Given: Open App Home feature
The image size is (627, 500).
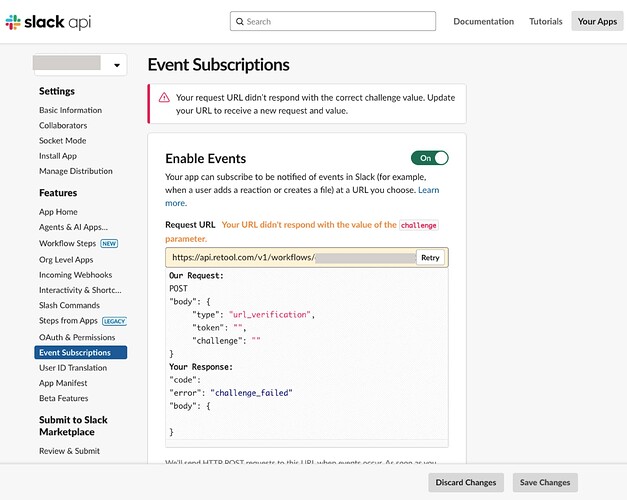Looking at the screenshot, I should point(58,212).
